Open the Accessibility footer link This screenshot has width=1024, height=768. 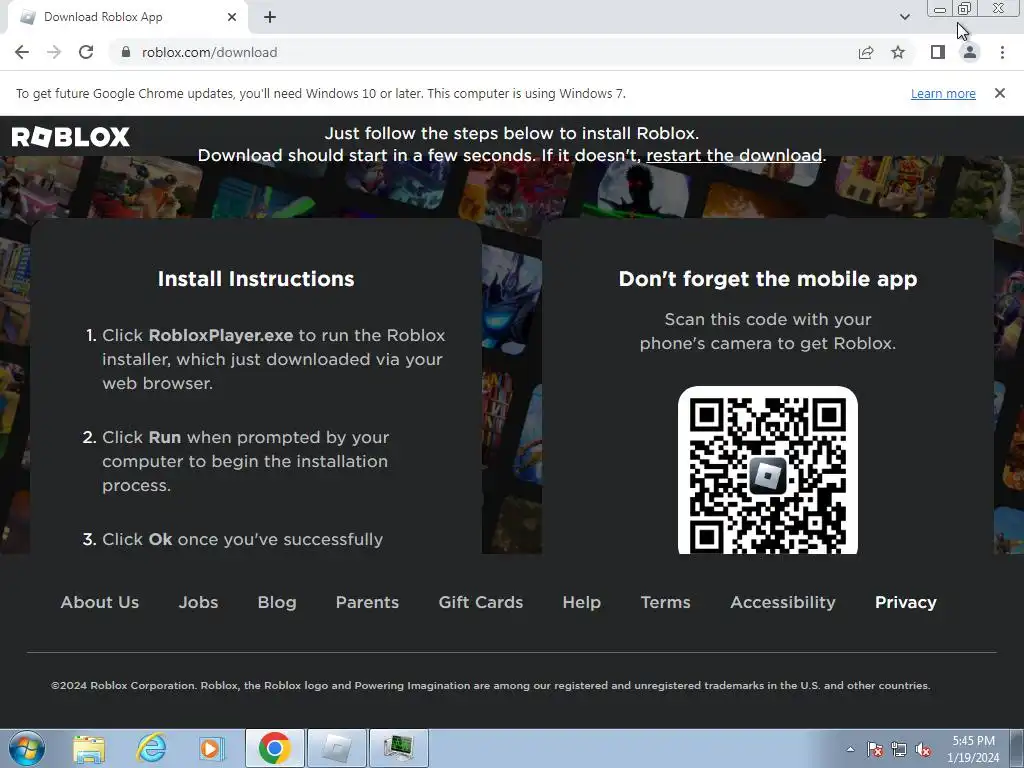[782, 602]
